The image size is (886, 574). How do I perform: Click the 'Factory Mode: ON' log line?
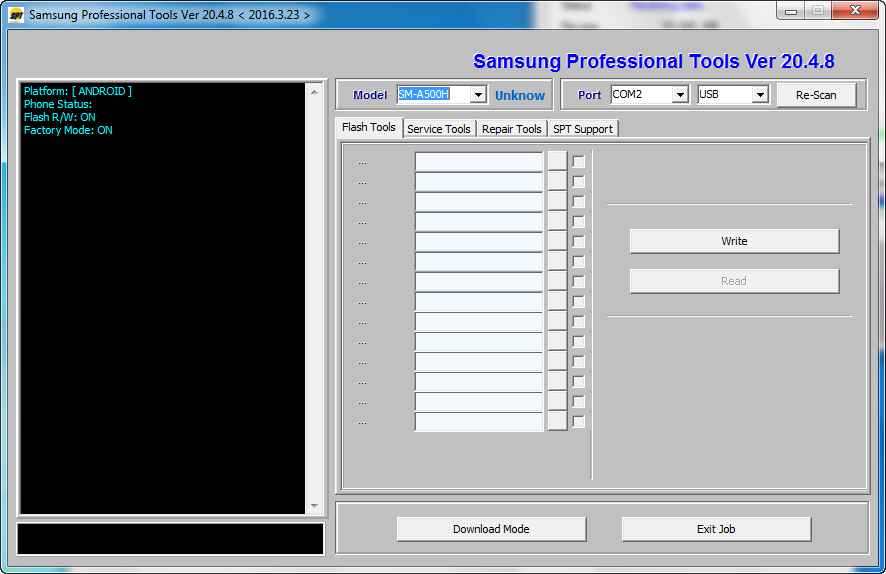click(x=68, y=130)
